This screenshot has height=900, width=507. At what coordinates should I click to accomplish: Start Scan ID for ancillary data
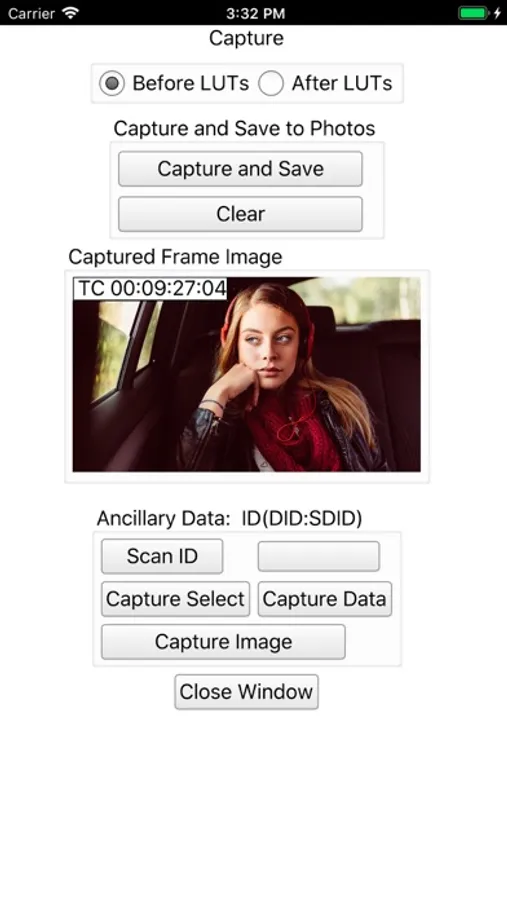162,556
